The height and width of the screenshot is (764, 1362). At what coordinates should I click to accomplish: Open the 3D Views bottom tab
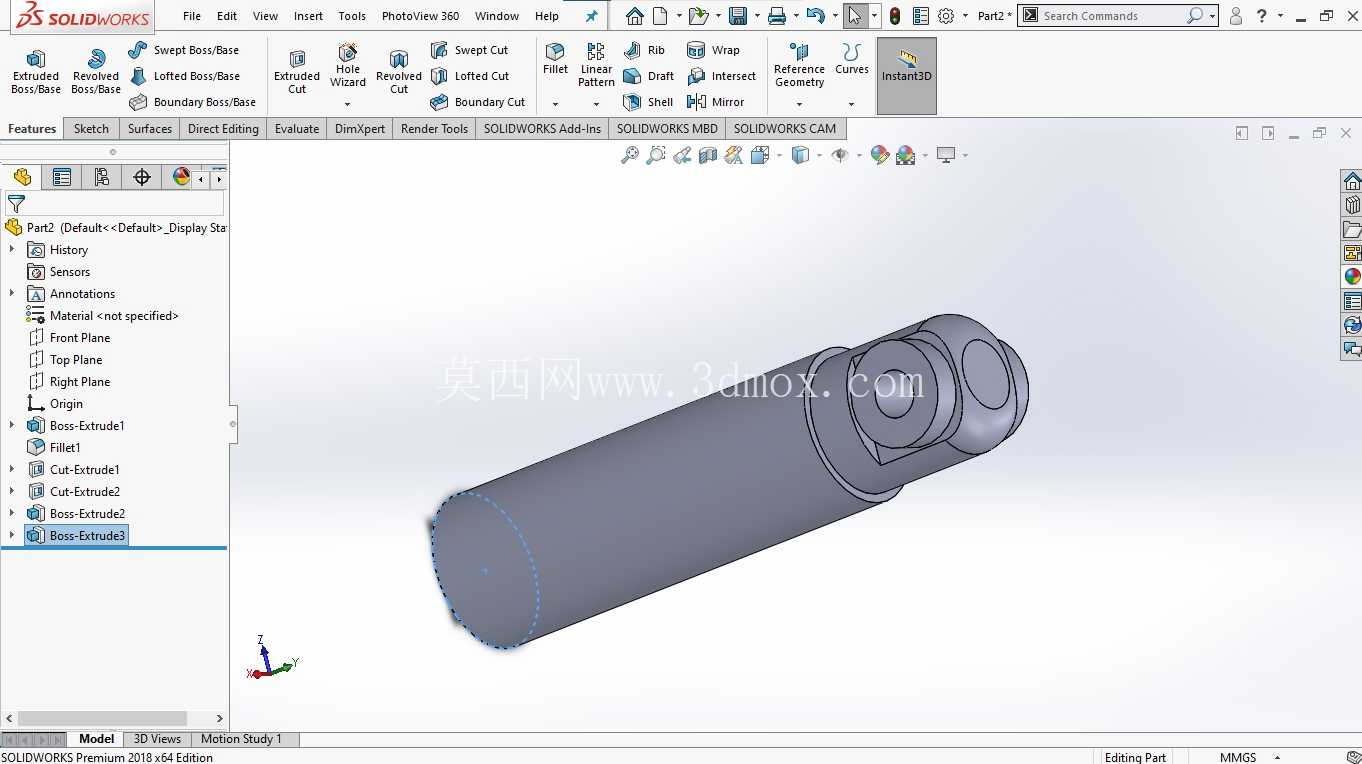[x=158, y=739]
